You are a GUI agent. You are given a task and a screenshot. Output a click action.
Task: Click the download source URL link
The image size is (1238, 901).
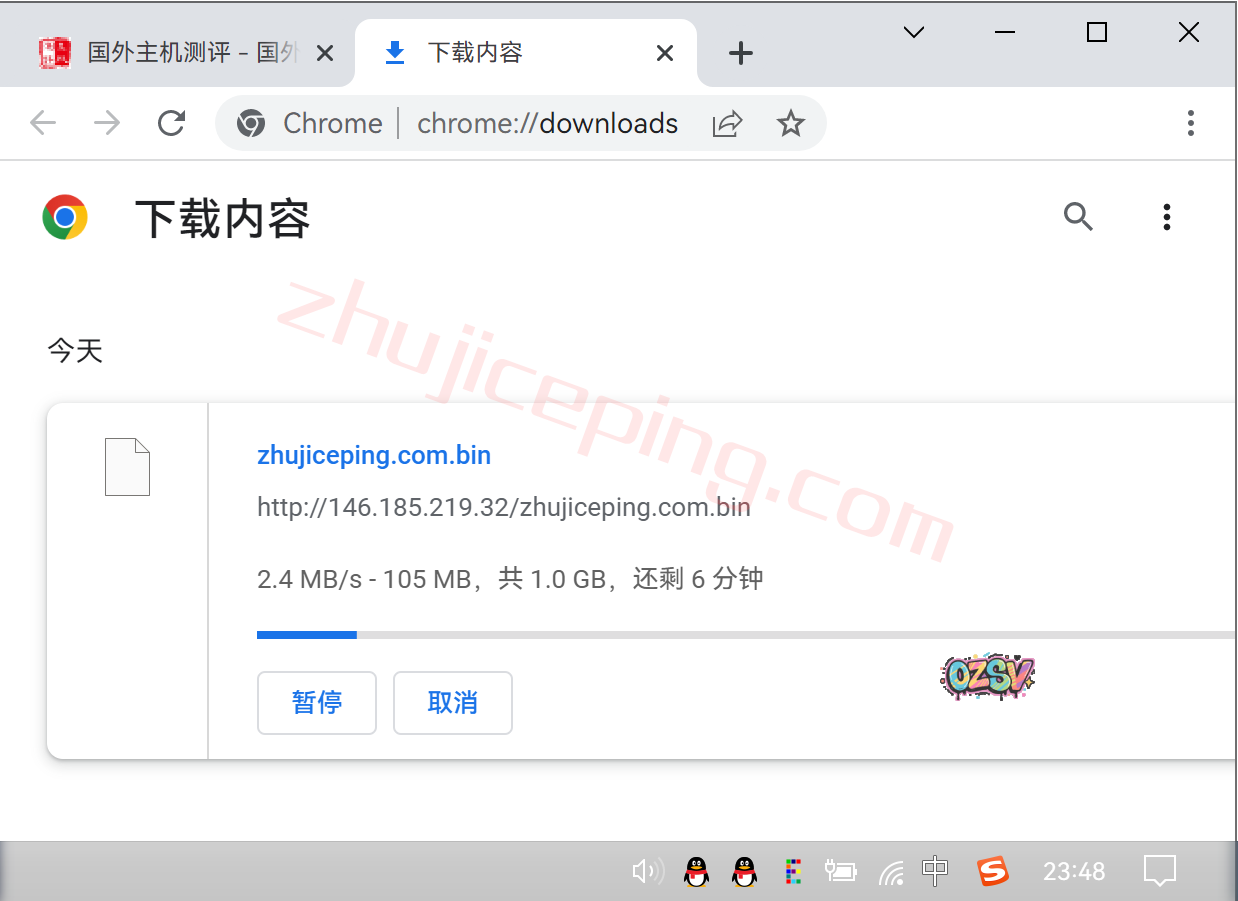click(503, 508)
